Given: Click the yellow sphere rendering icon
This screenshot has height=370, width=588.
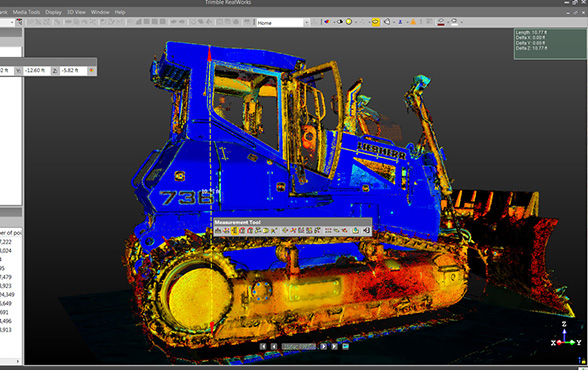Looking at the screenshot, I should 349,22.
